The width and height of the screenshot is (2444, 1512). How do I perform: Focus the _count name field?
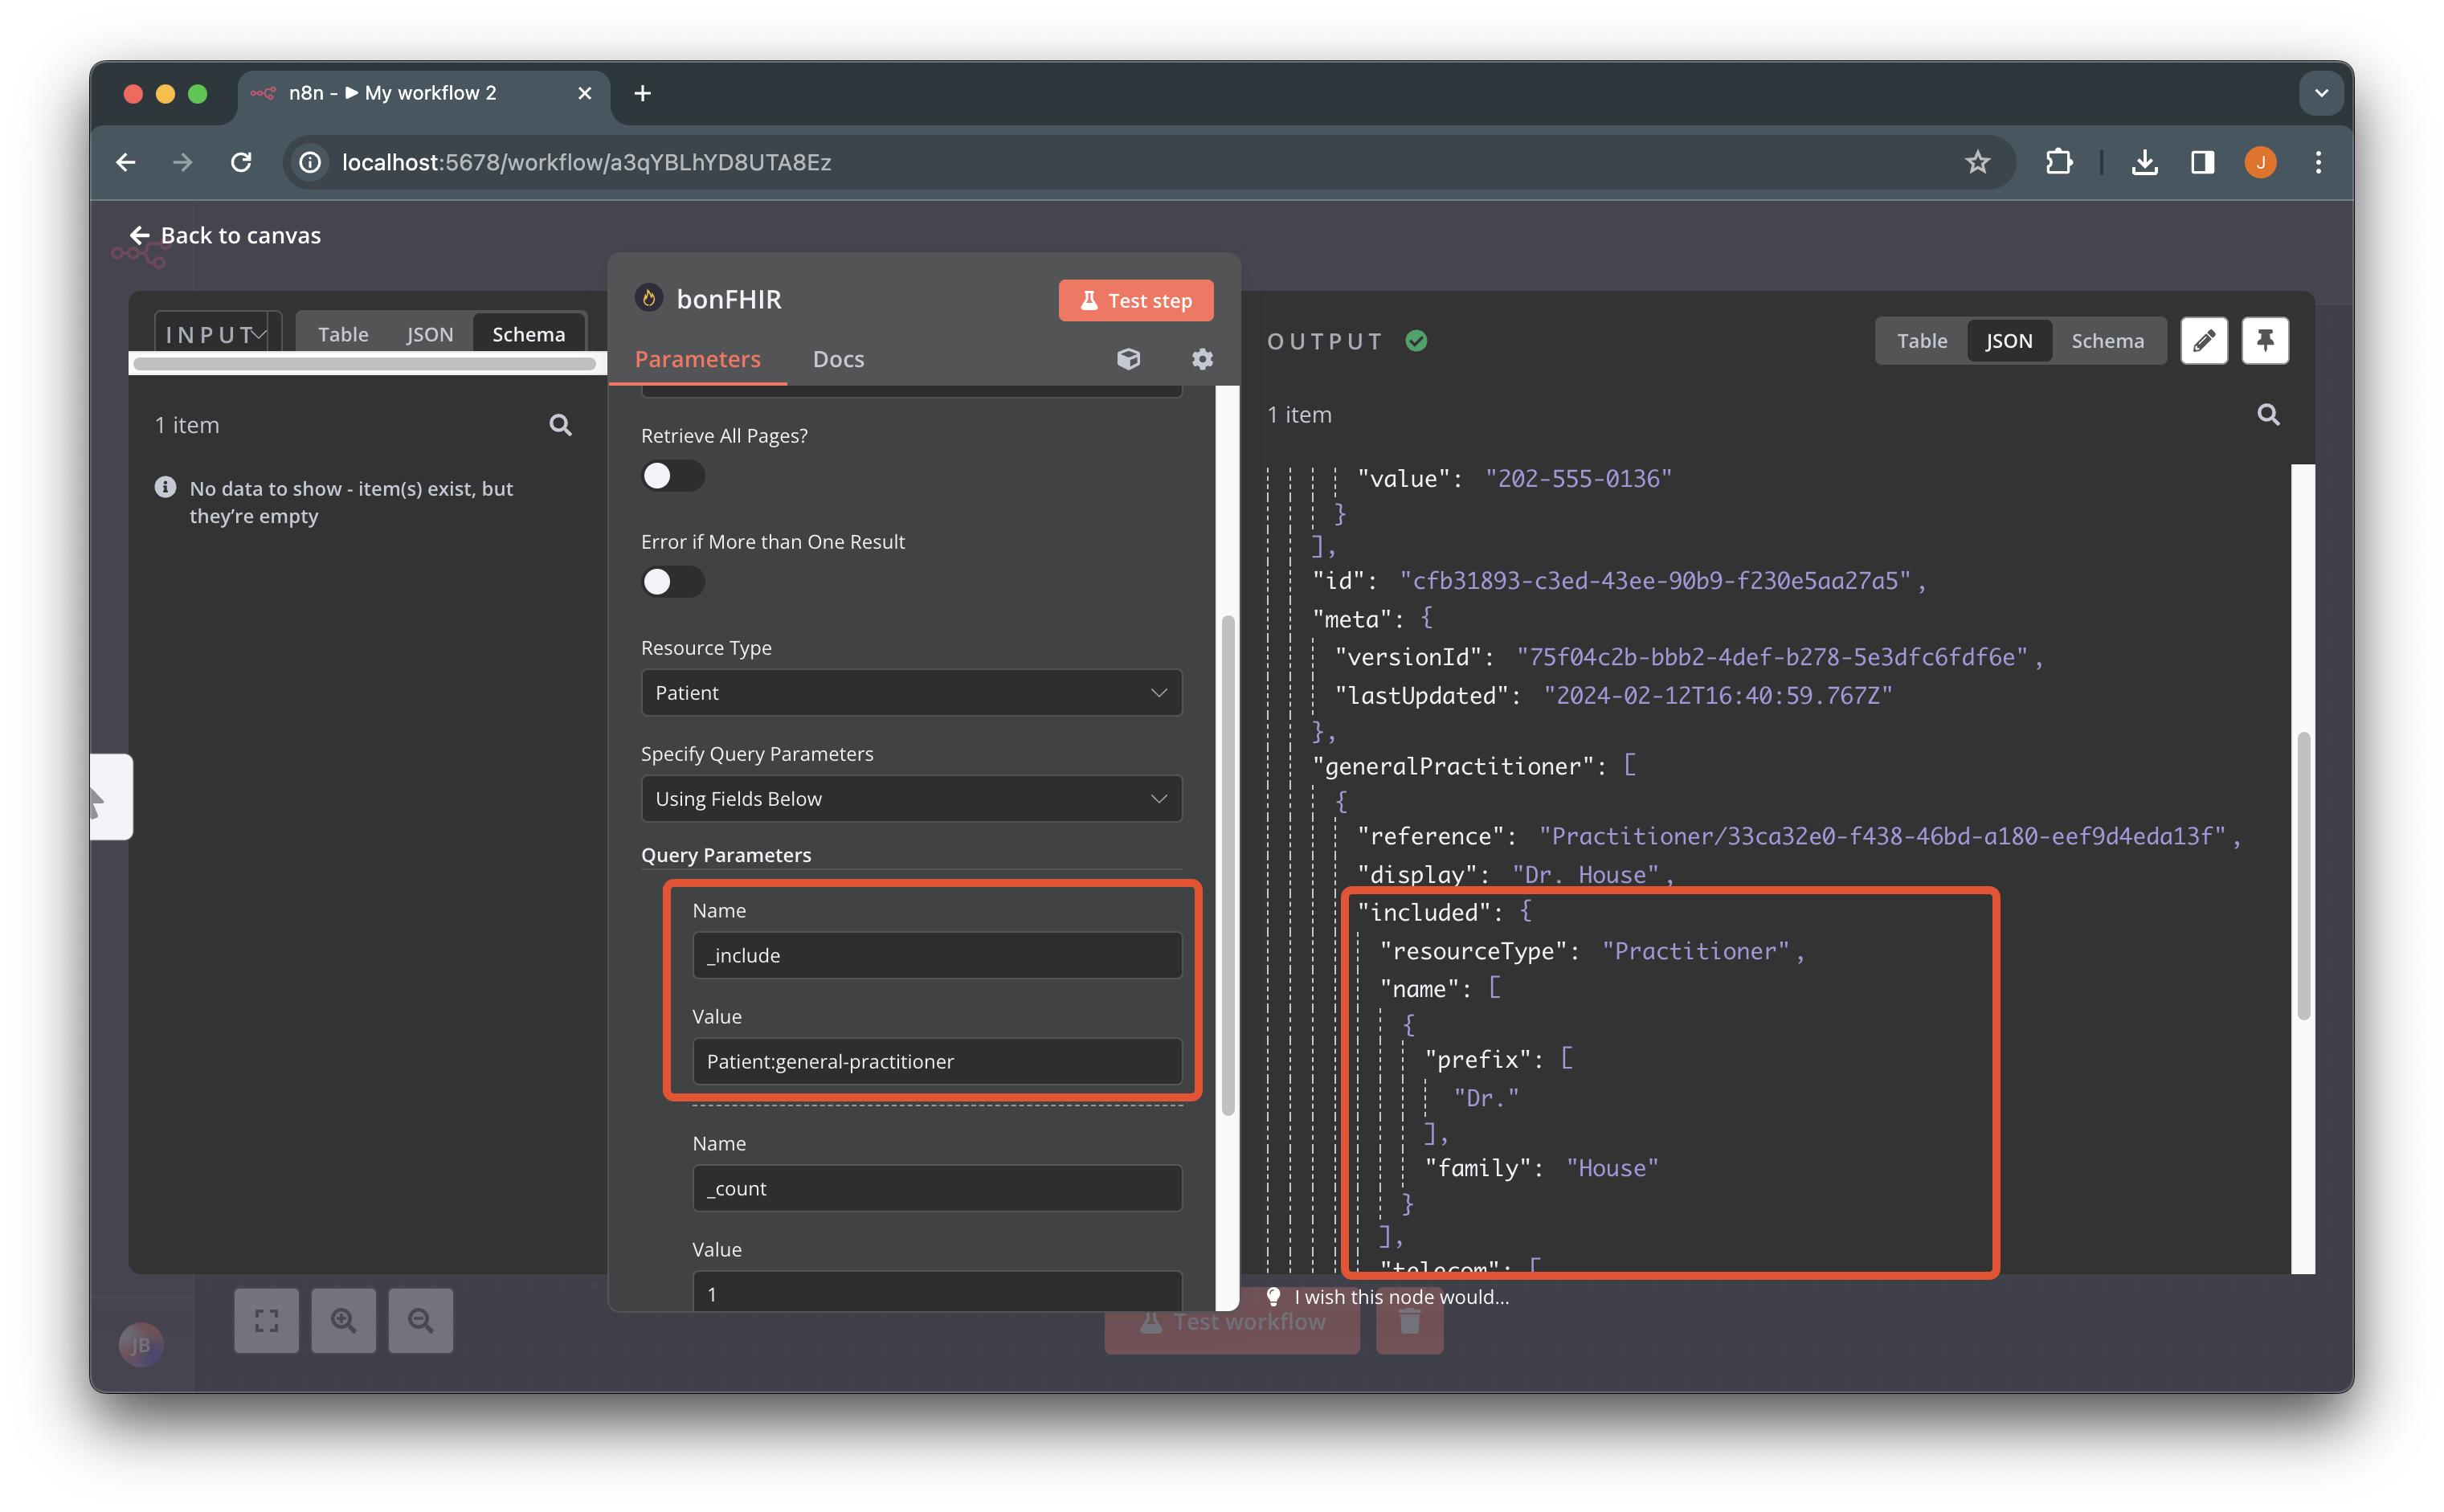(936, 1188)
